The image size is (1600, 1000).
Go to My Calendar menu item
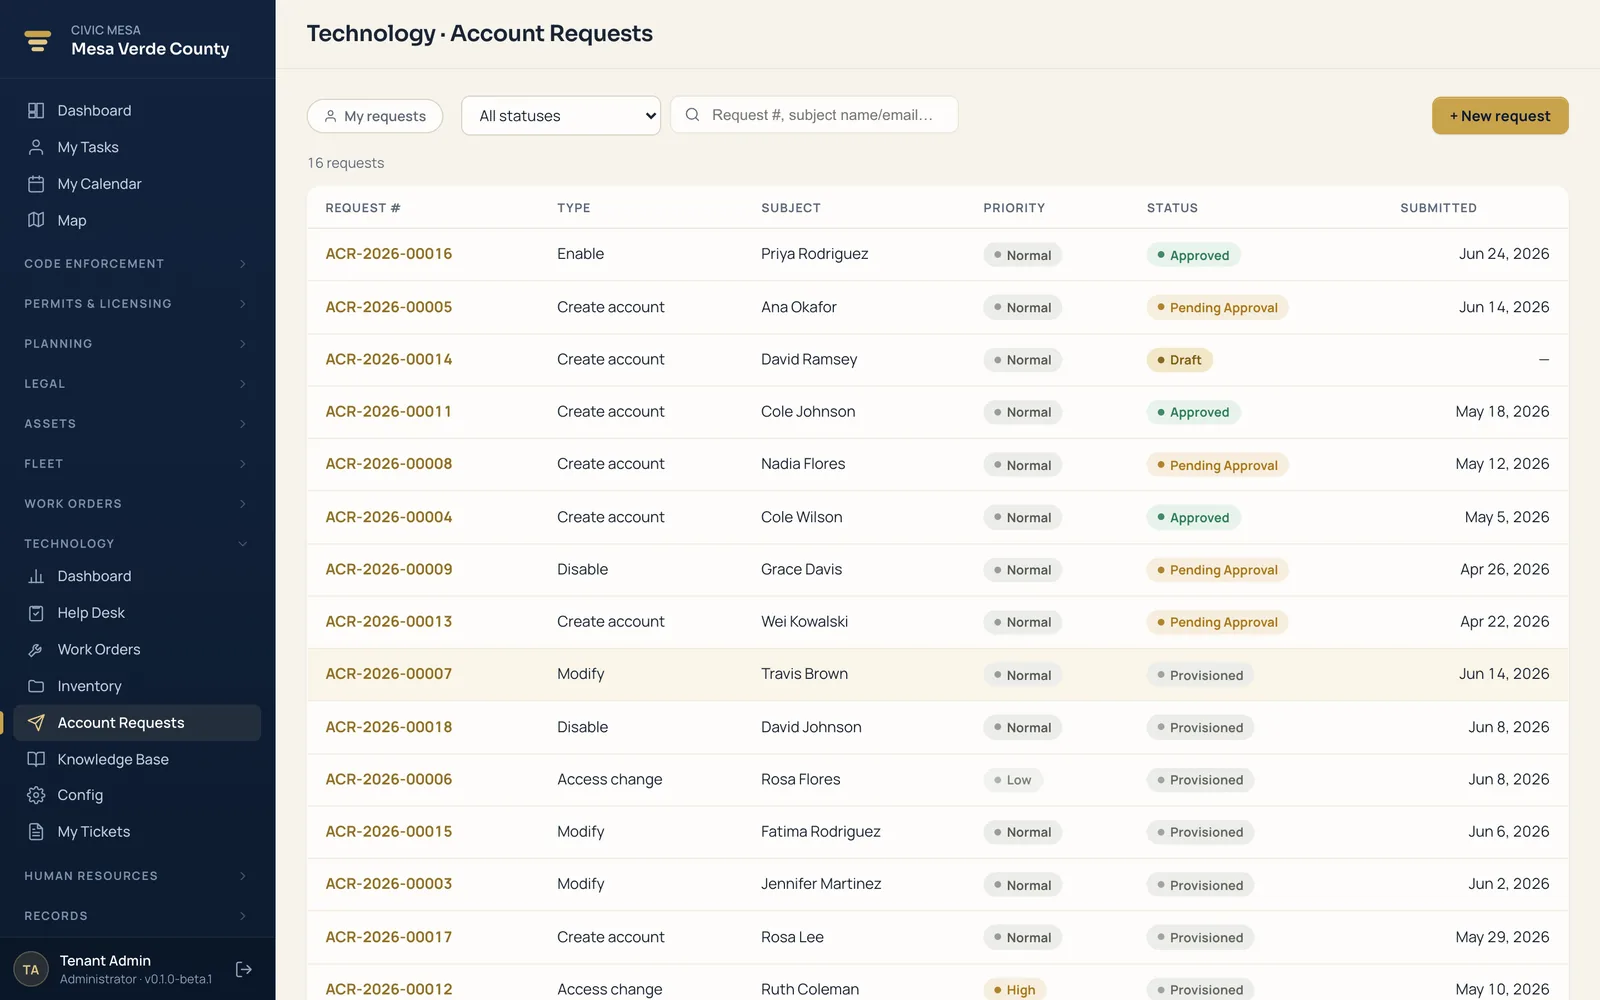point(137,184)
